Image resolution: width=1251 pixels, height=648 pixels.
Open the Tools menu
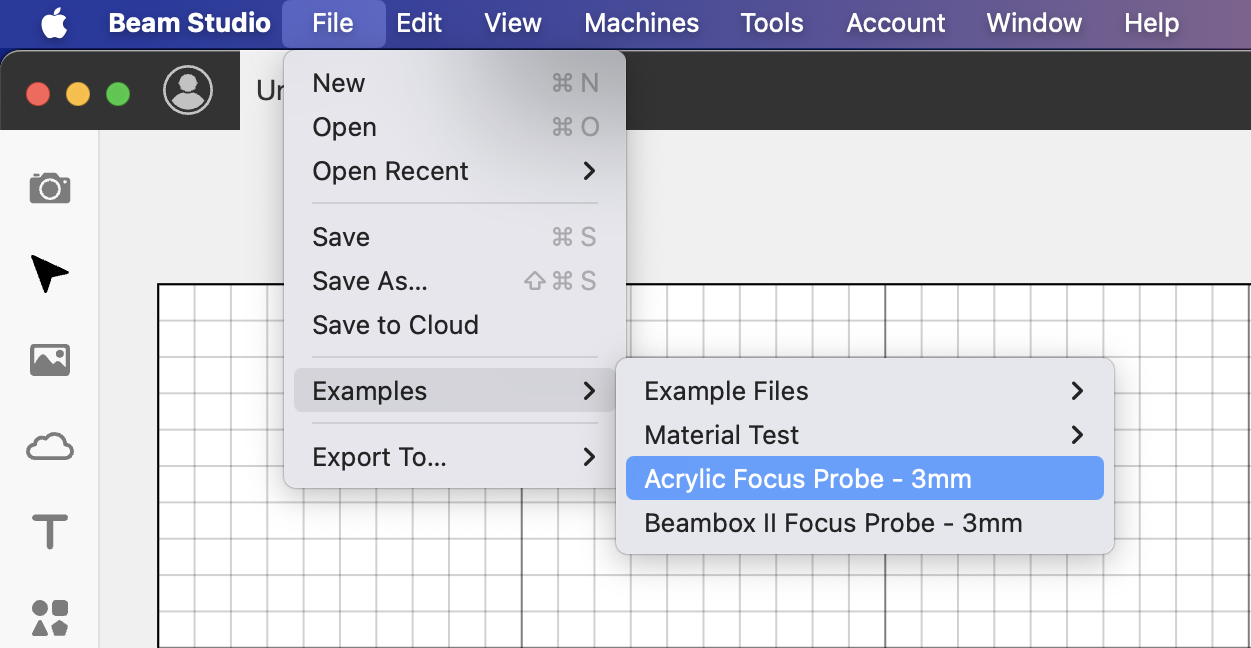(772, 23)
